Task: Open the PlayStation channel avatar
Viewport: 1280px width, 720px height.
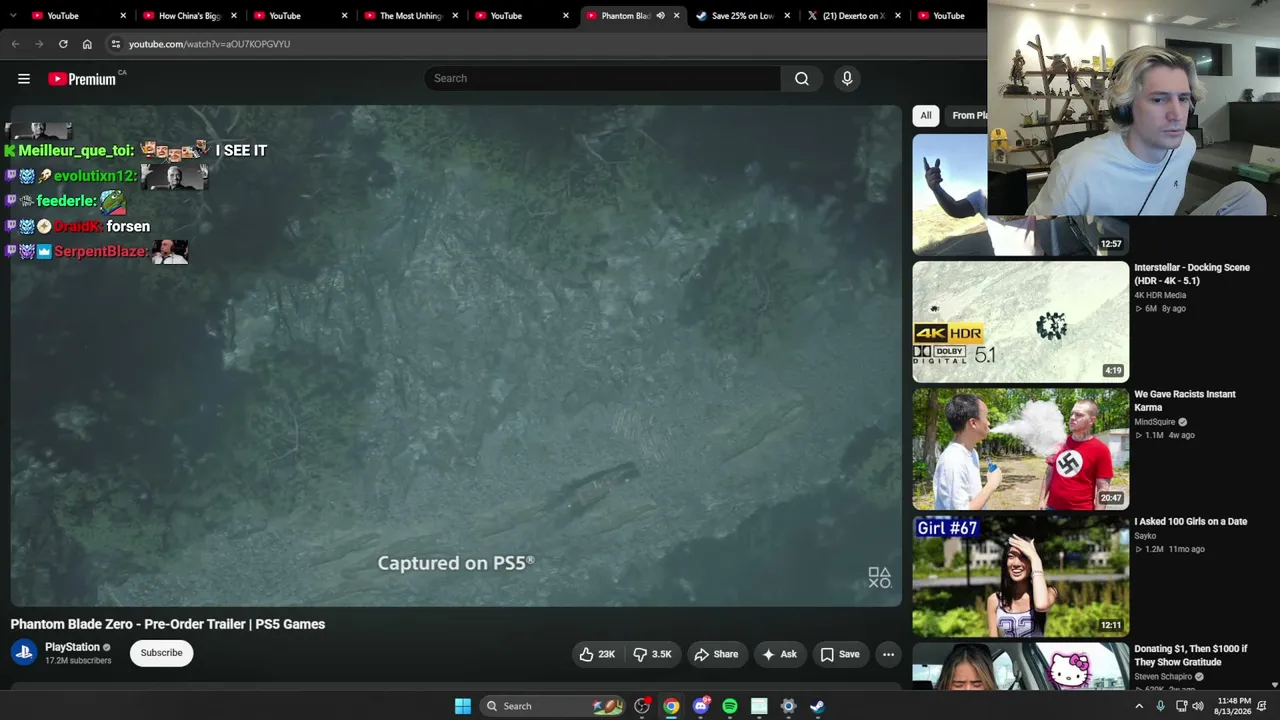Action: 24,653
